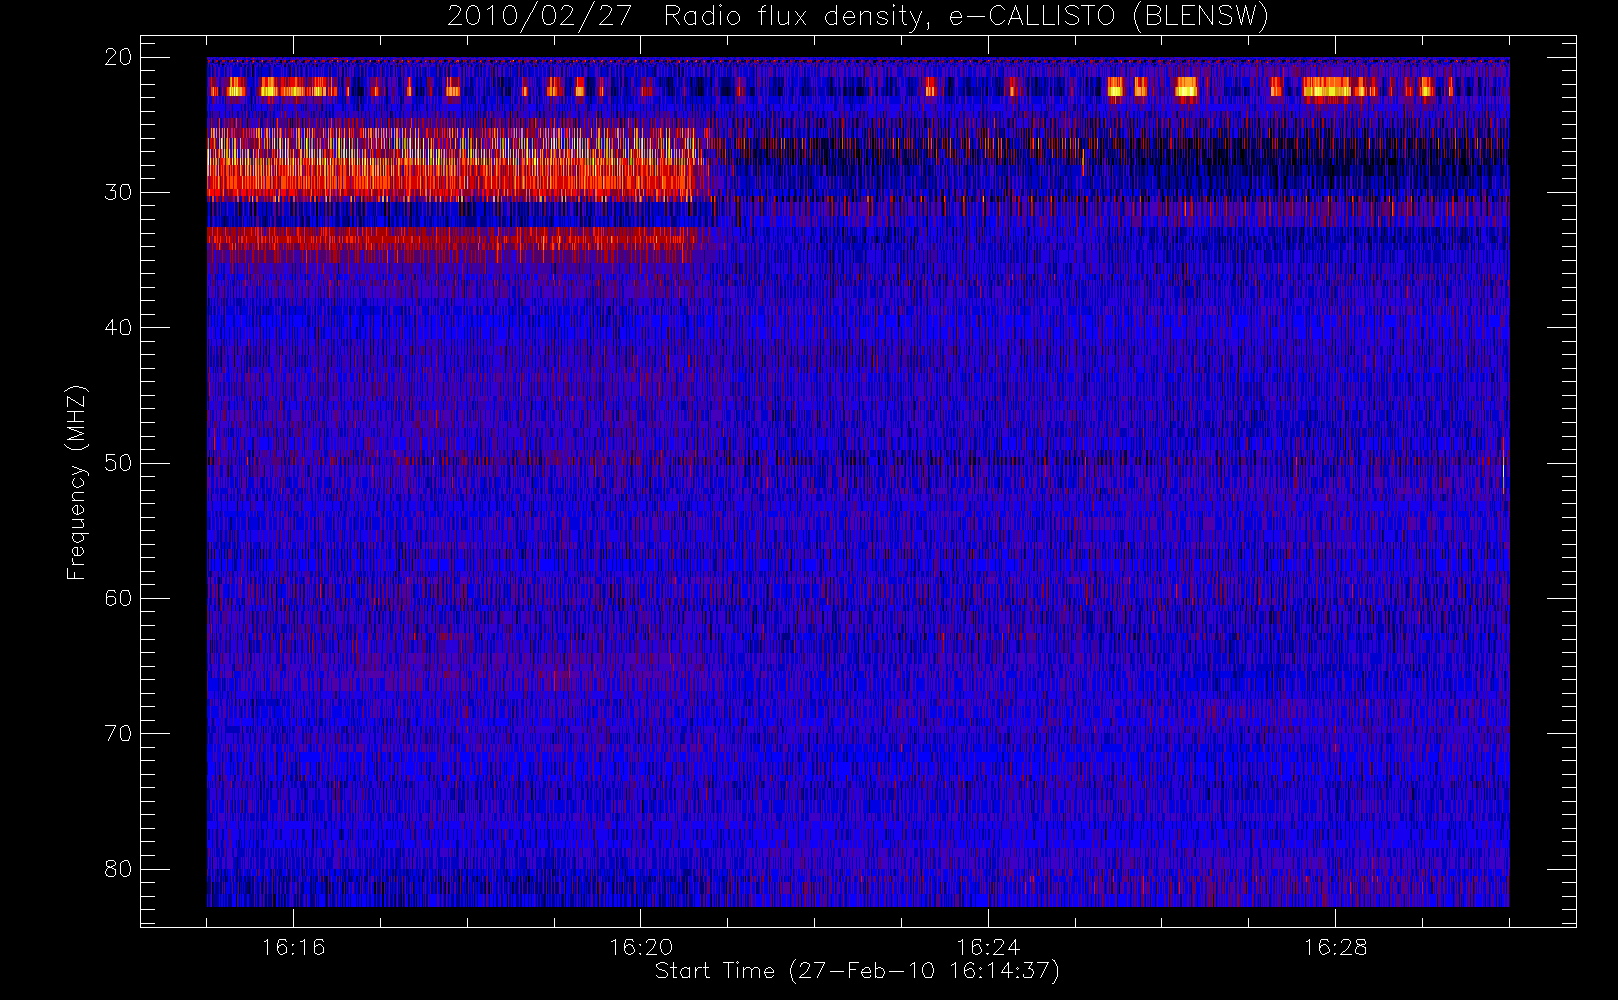Click the "Frequency (MHz)" y-axis label
Viewport: 1618px width, 1000px height.
tap(76, 482)
